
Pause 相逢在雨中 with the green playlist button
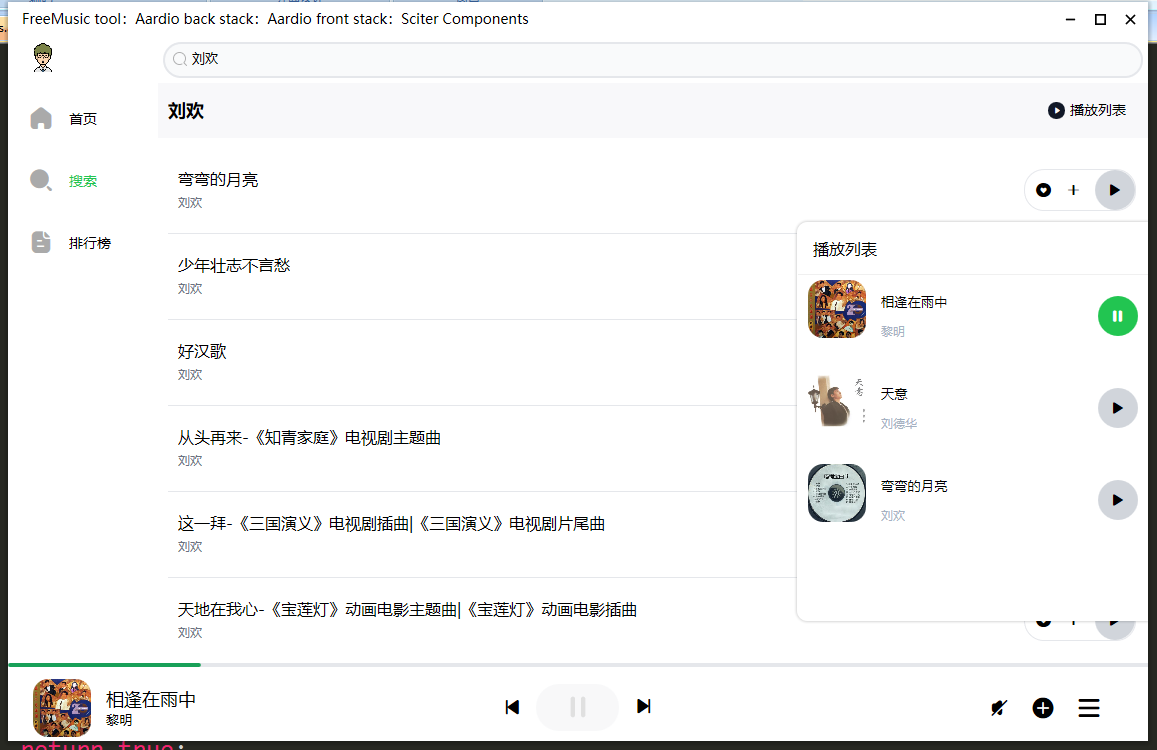[x=1117, y=316]
